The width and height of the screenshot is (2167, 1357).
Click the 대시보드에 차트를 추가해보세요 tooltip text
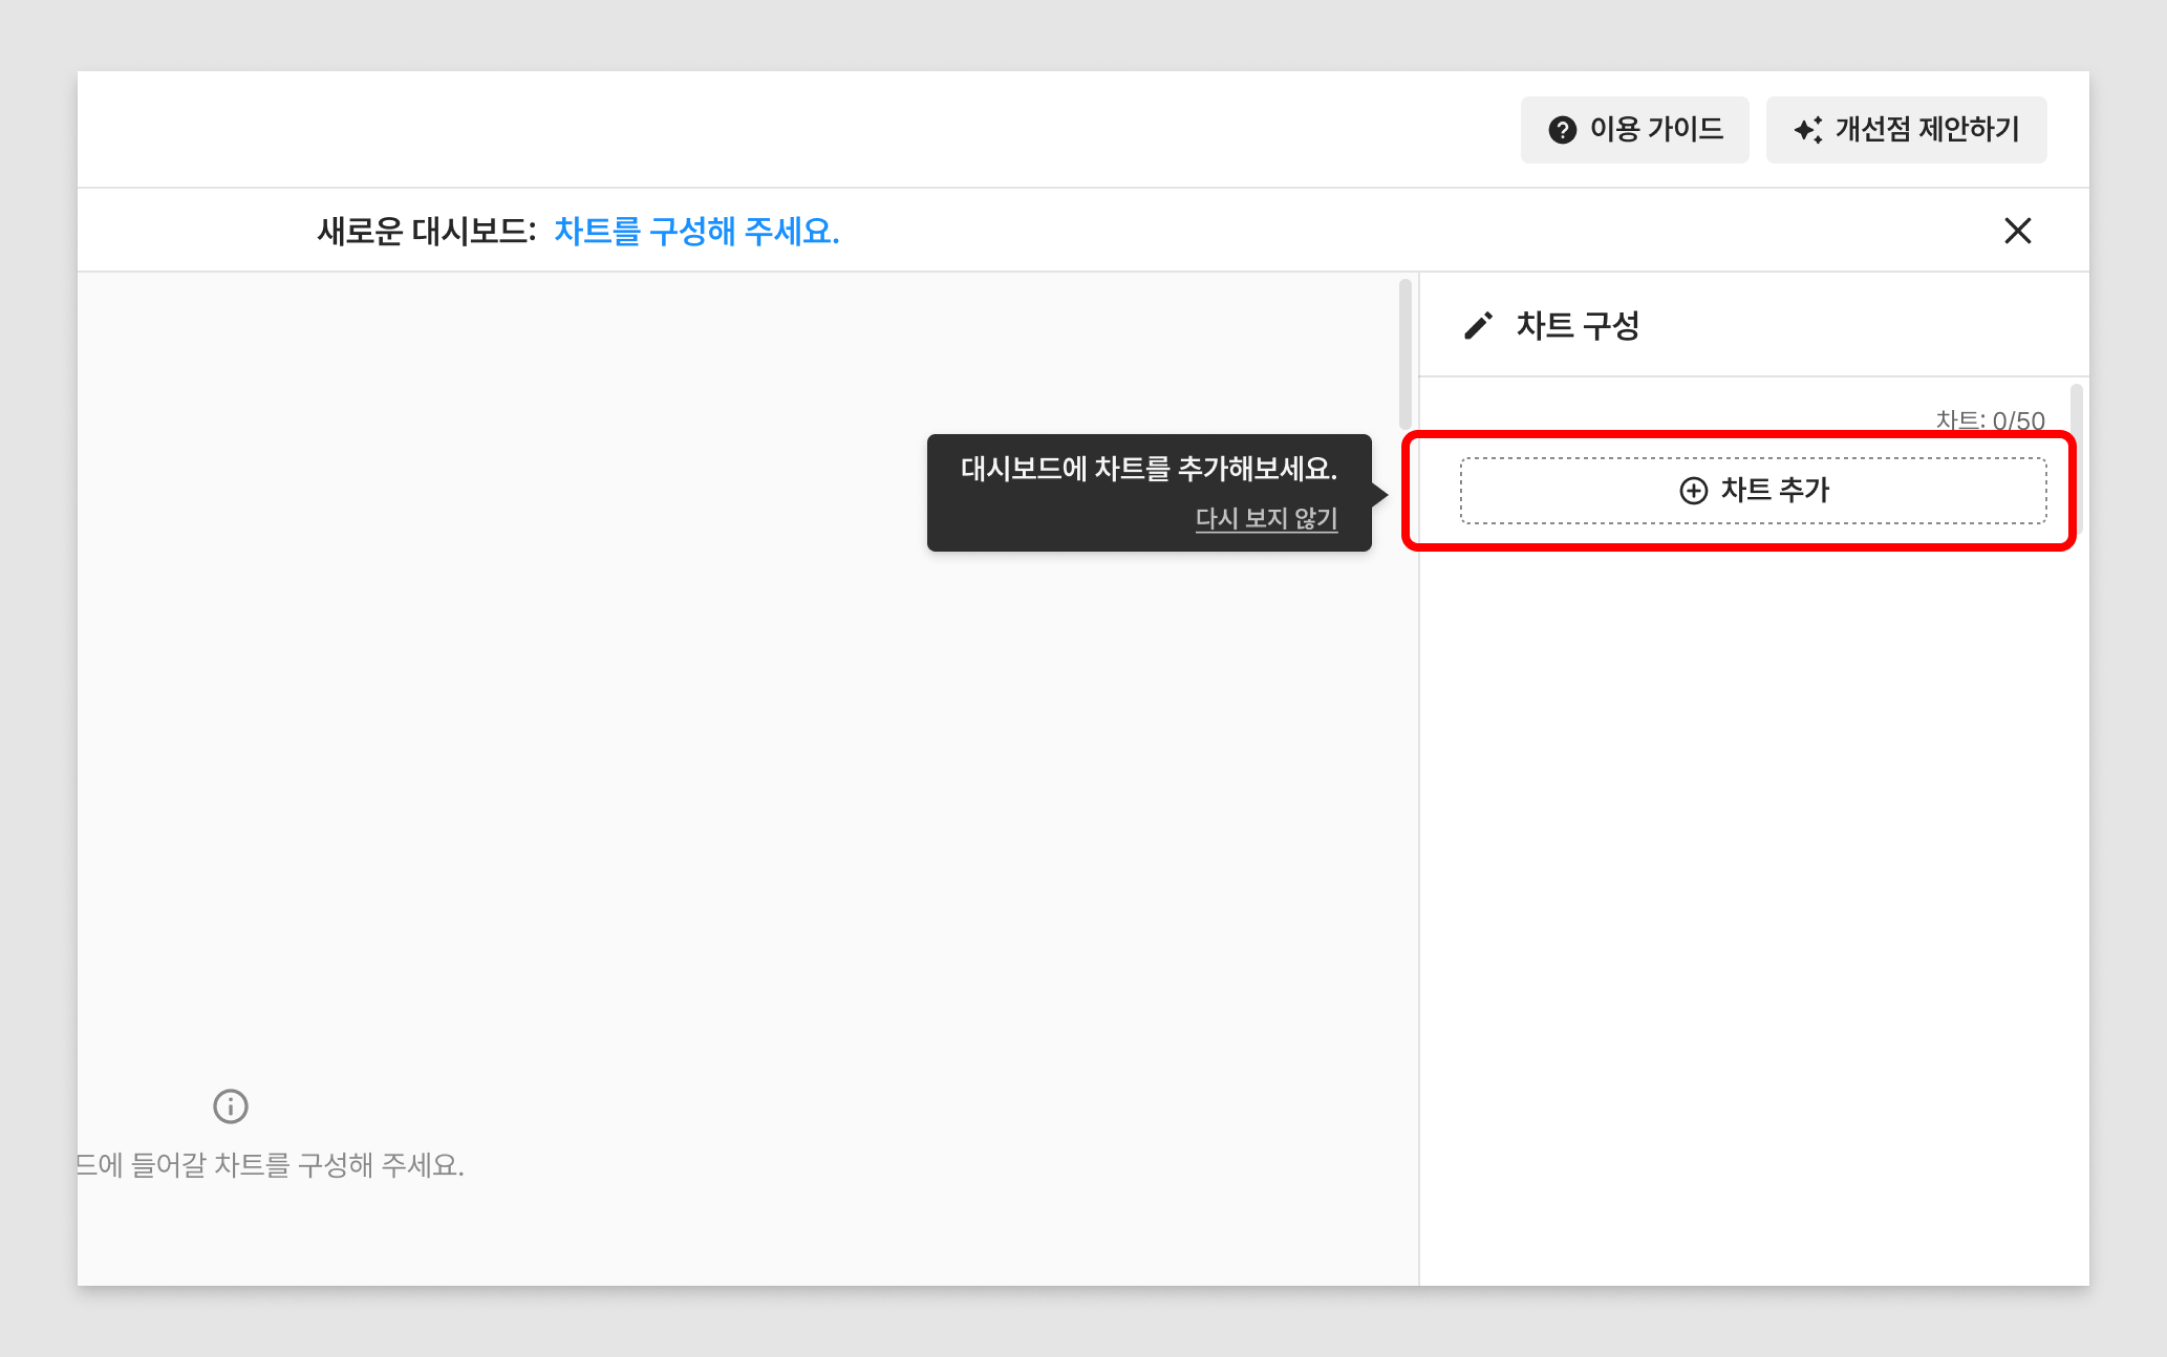point(1148,468)
